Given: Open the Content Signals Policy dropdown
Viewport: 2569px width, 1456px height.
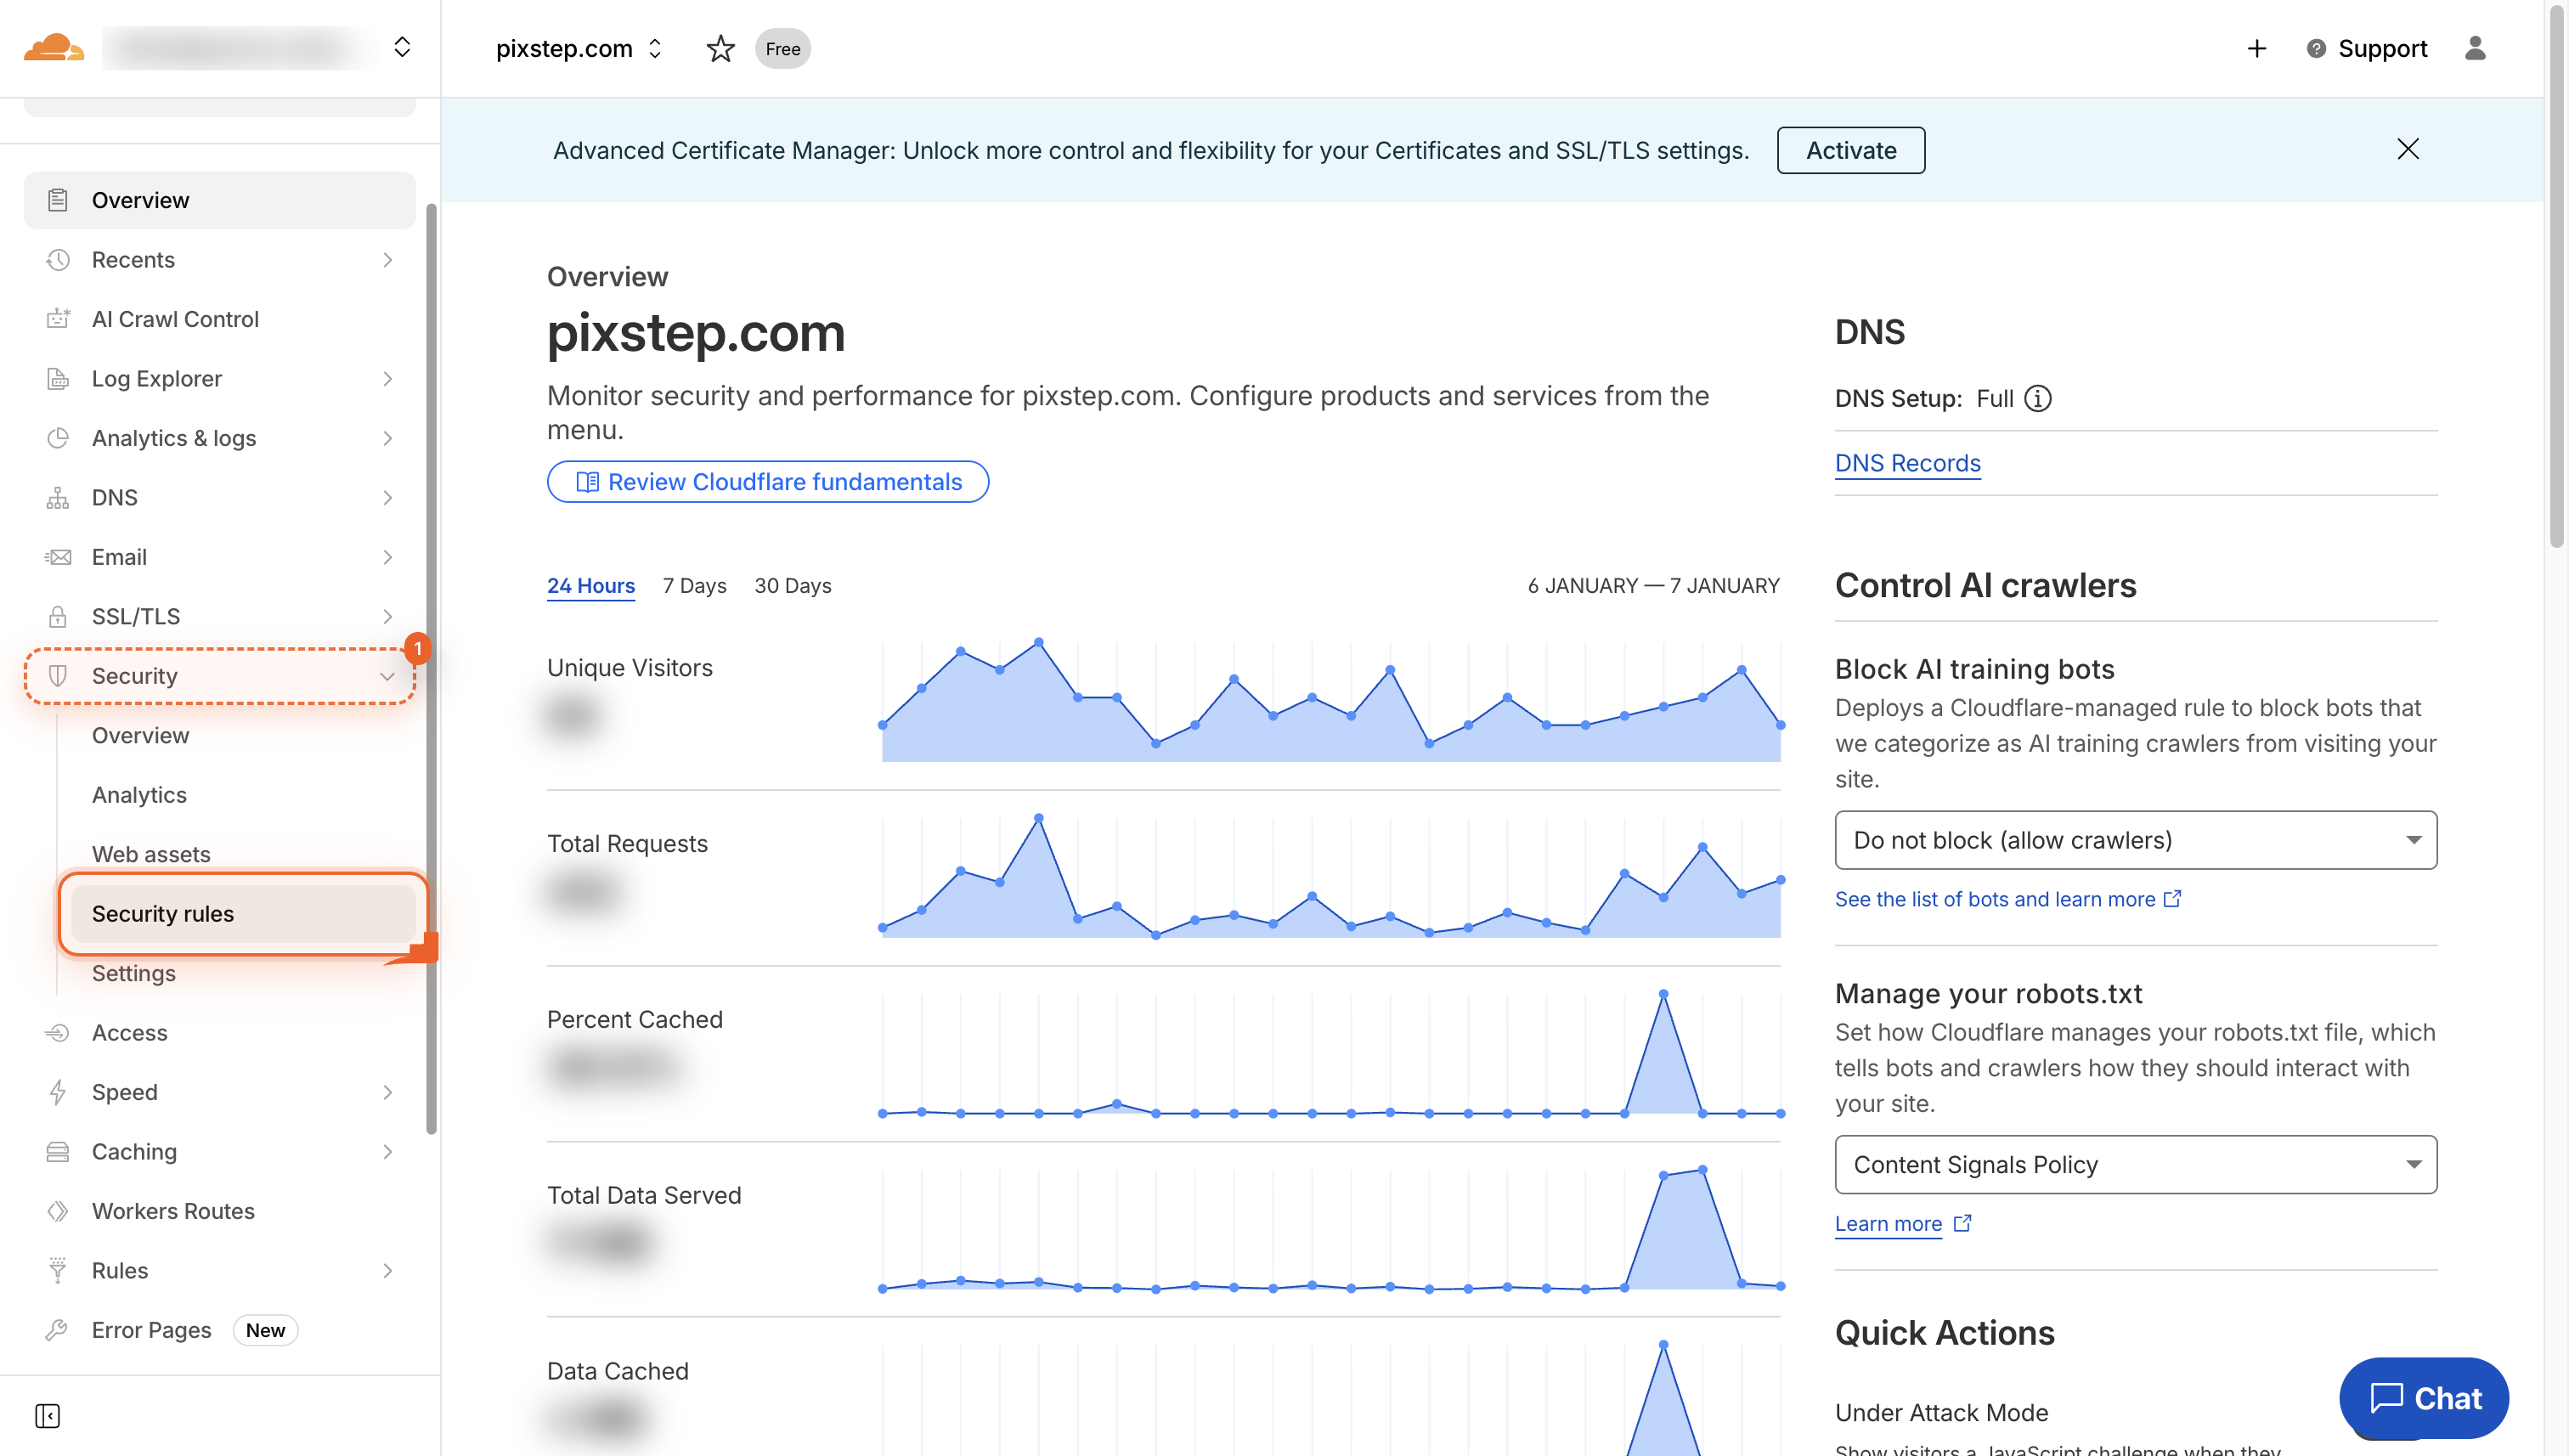Looking at the screenshot, I should click(x=2136, y=1164).
